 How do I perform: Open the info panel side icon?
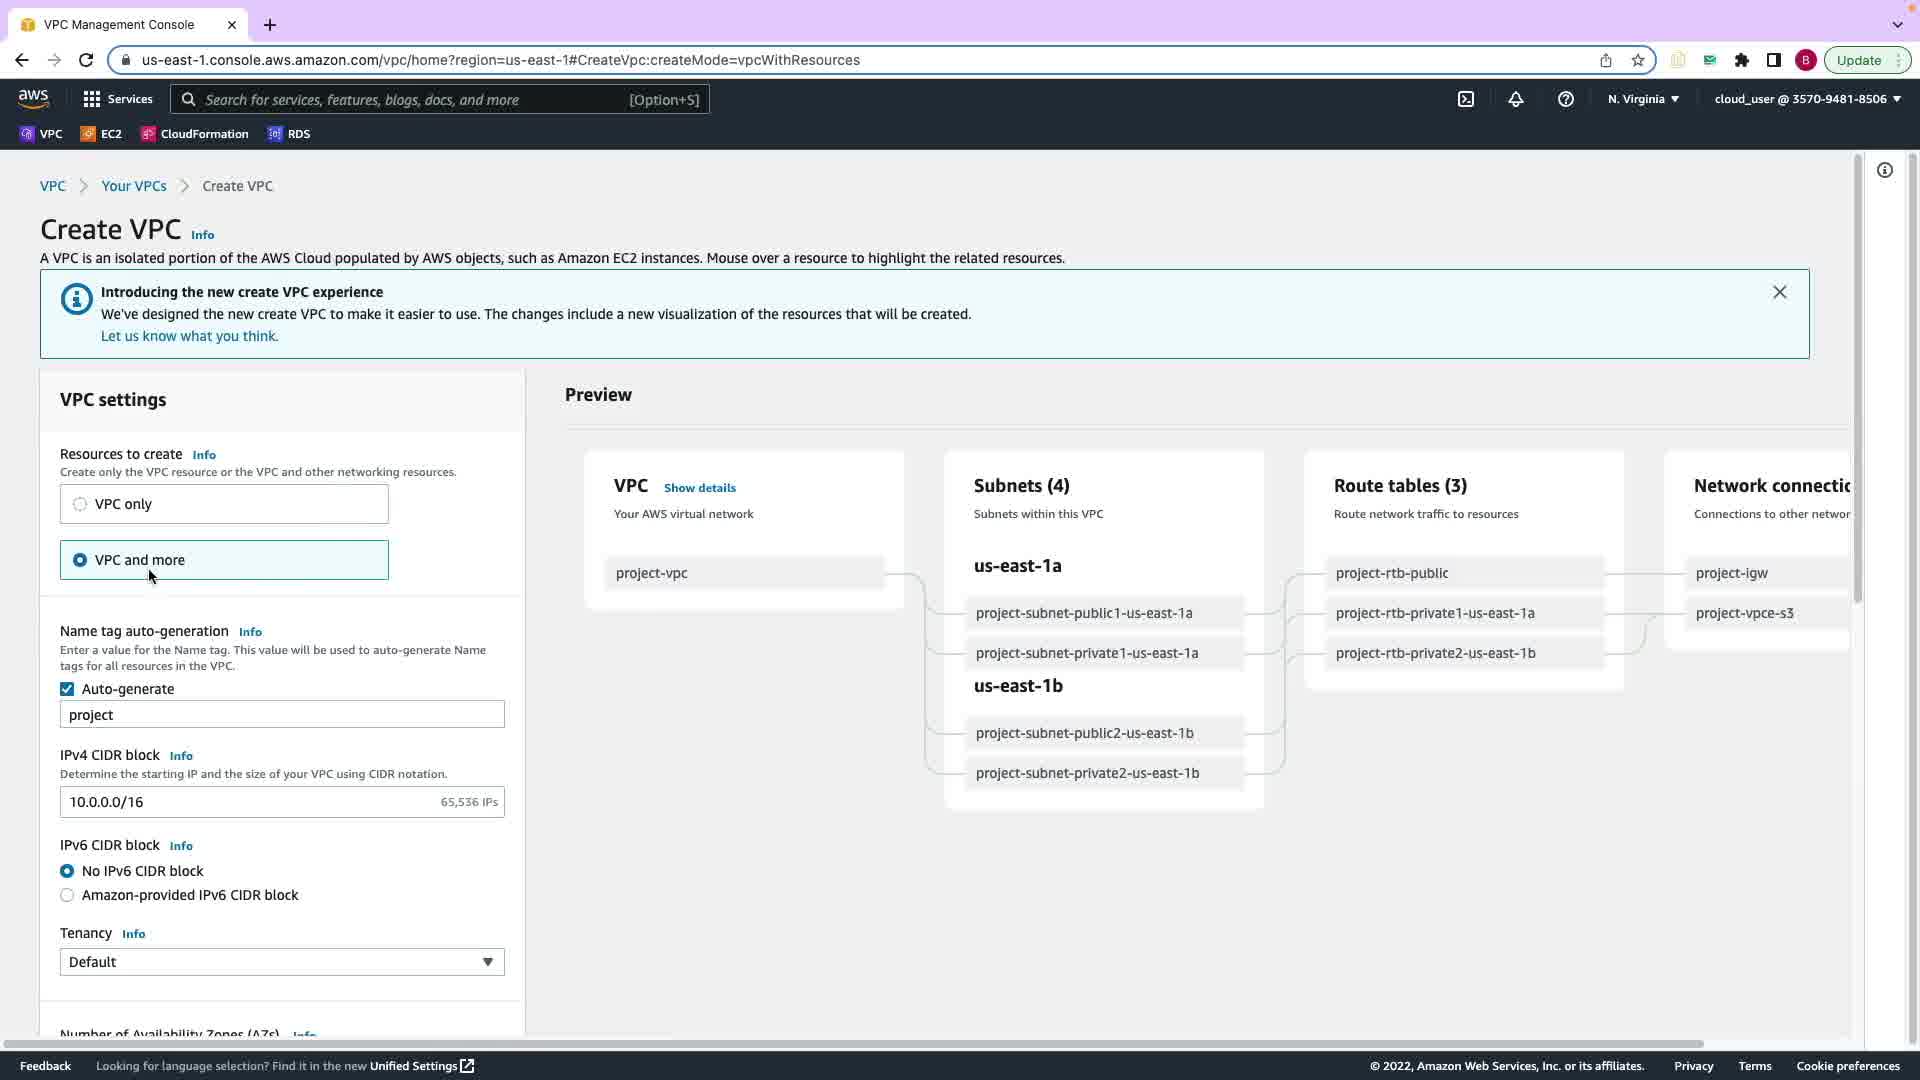click(1884, 170)
